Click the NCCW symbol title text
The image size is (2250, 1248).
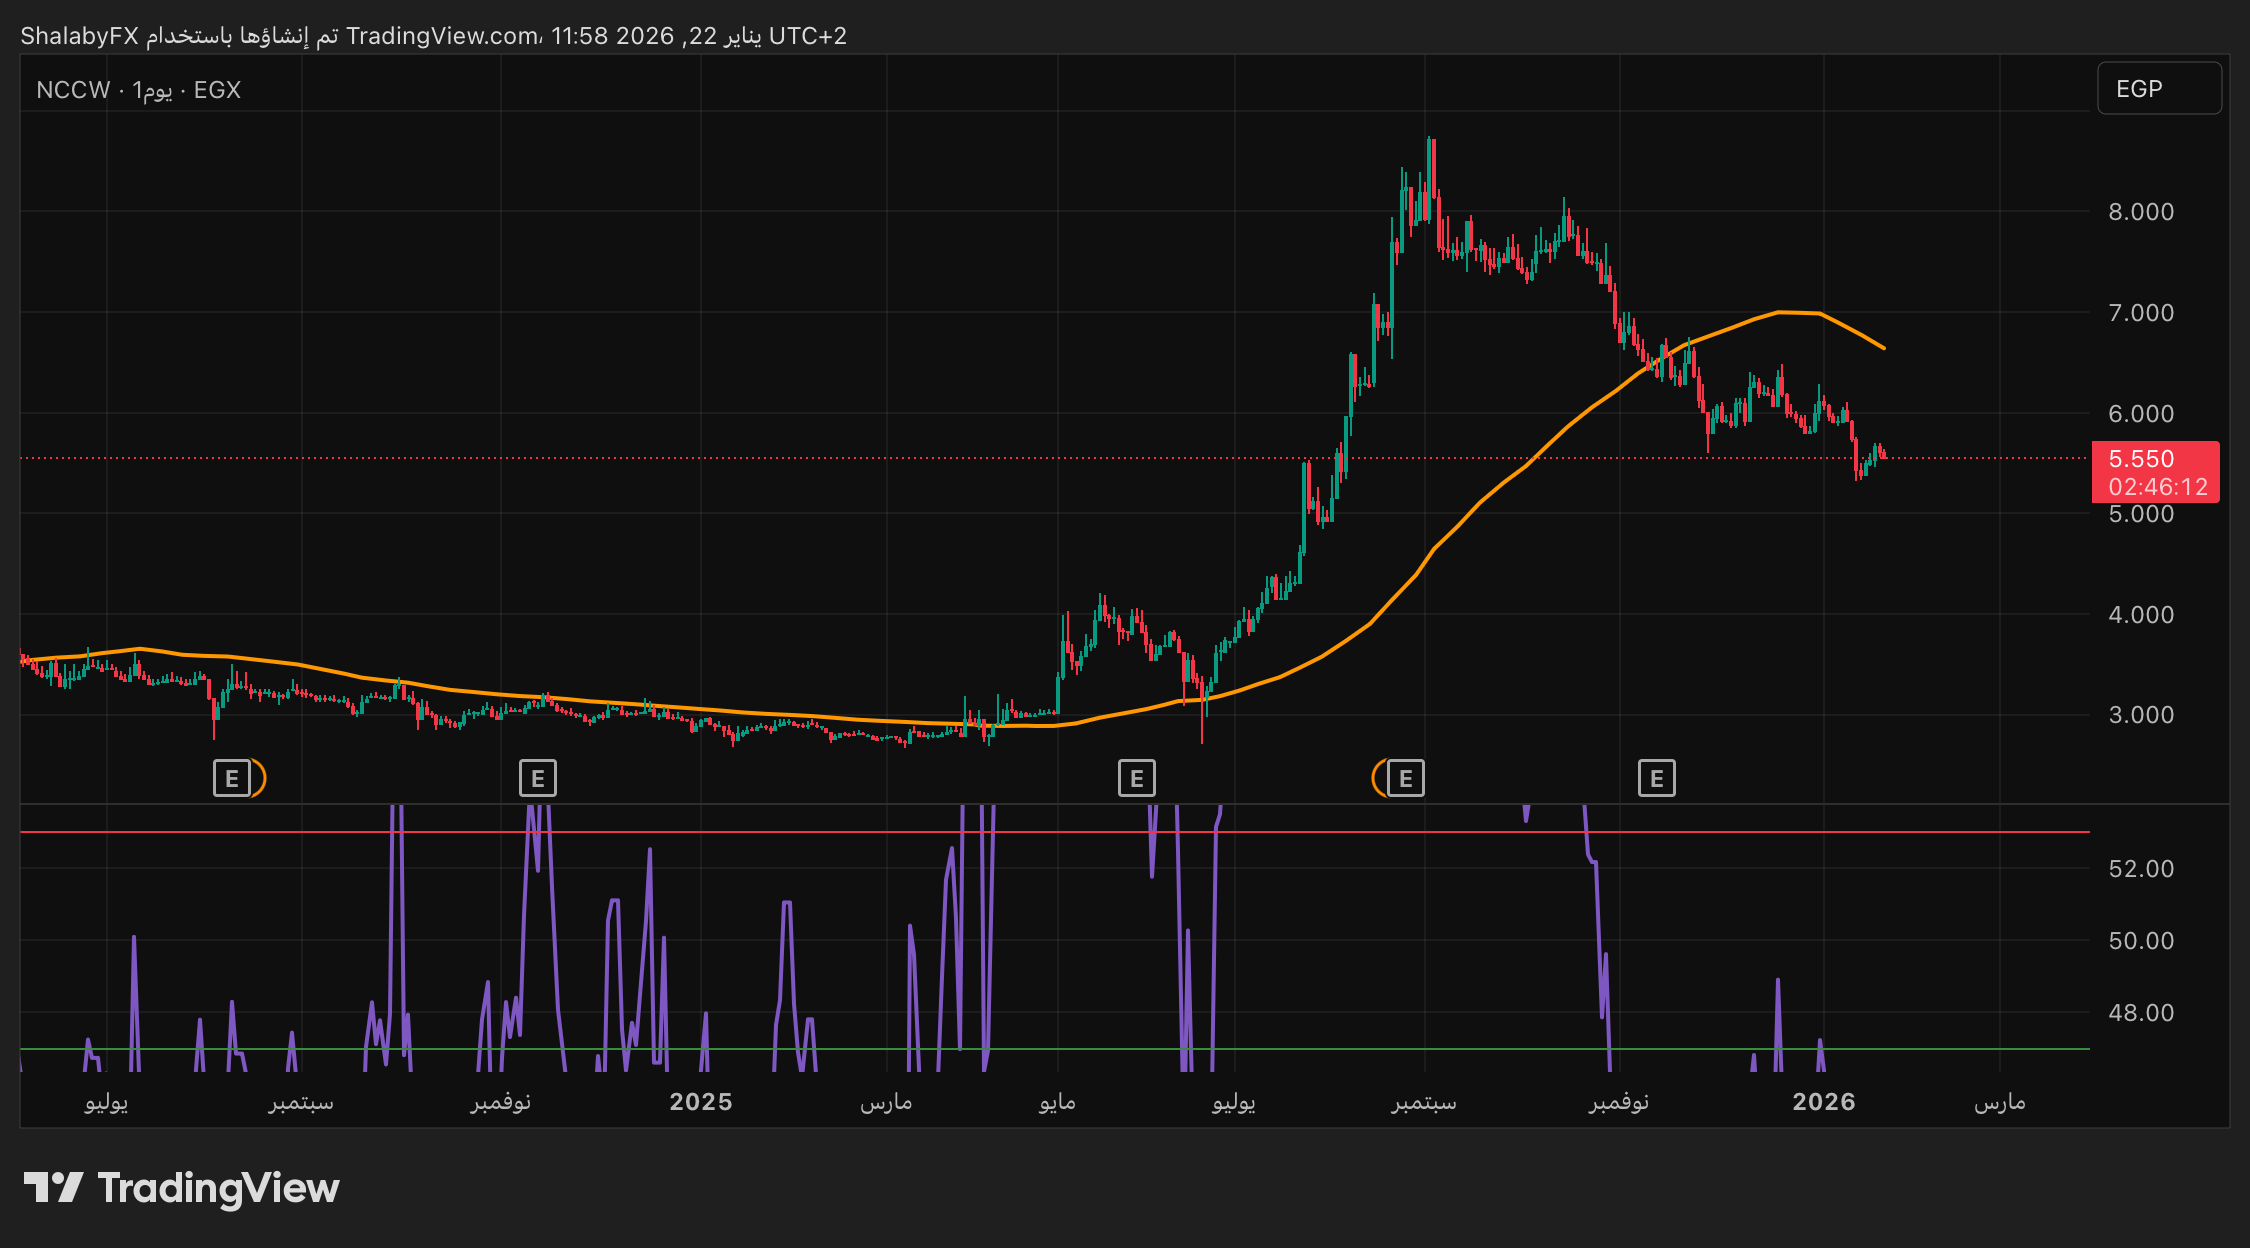(x=73, y=90)
